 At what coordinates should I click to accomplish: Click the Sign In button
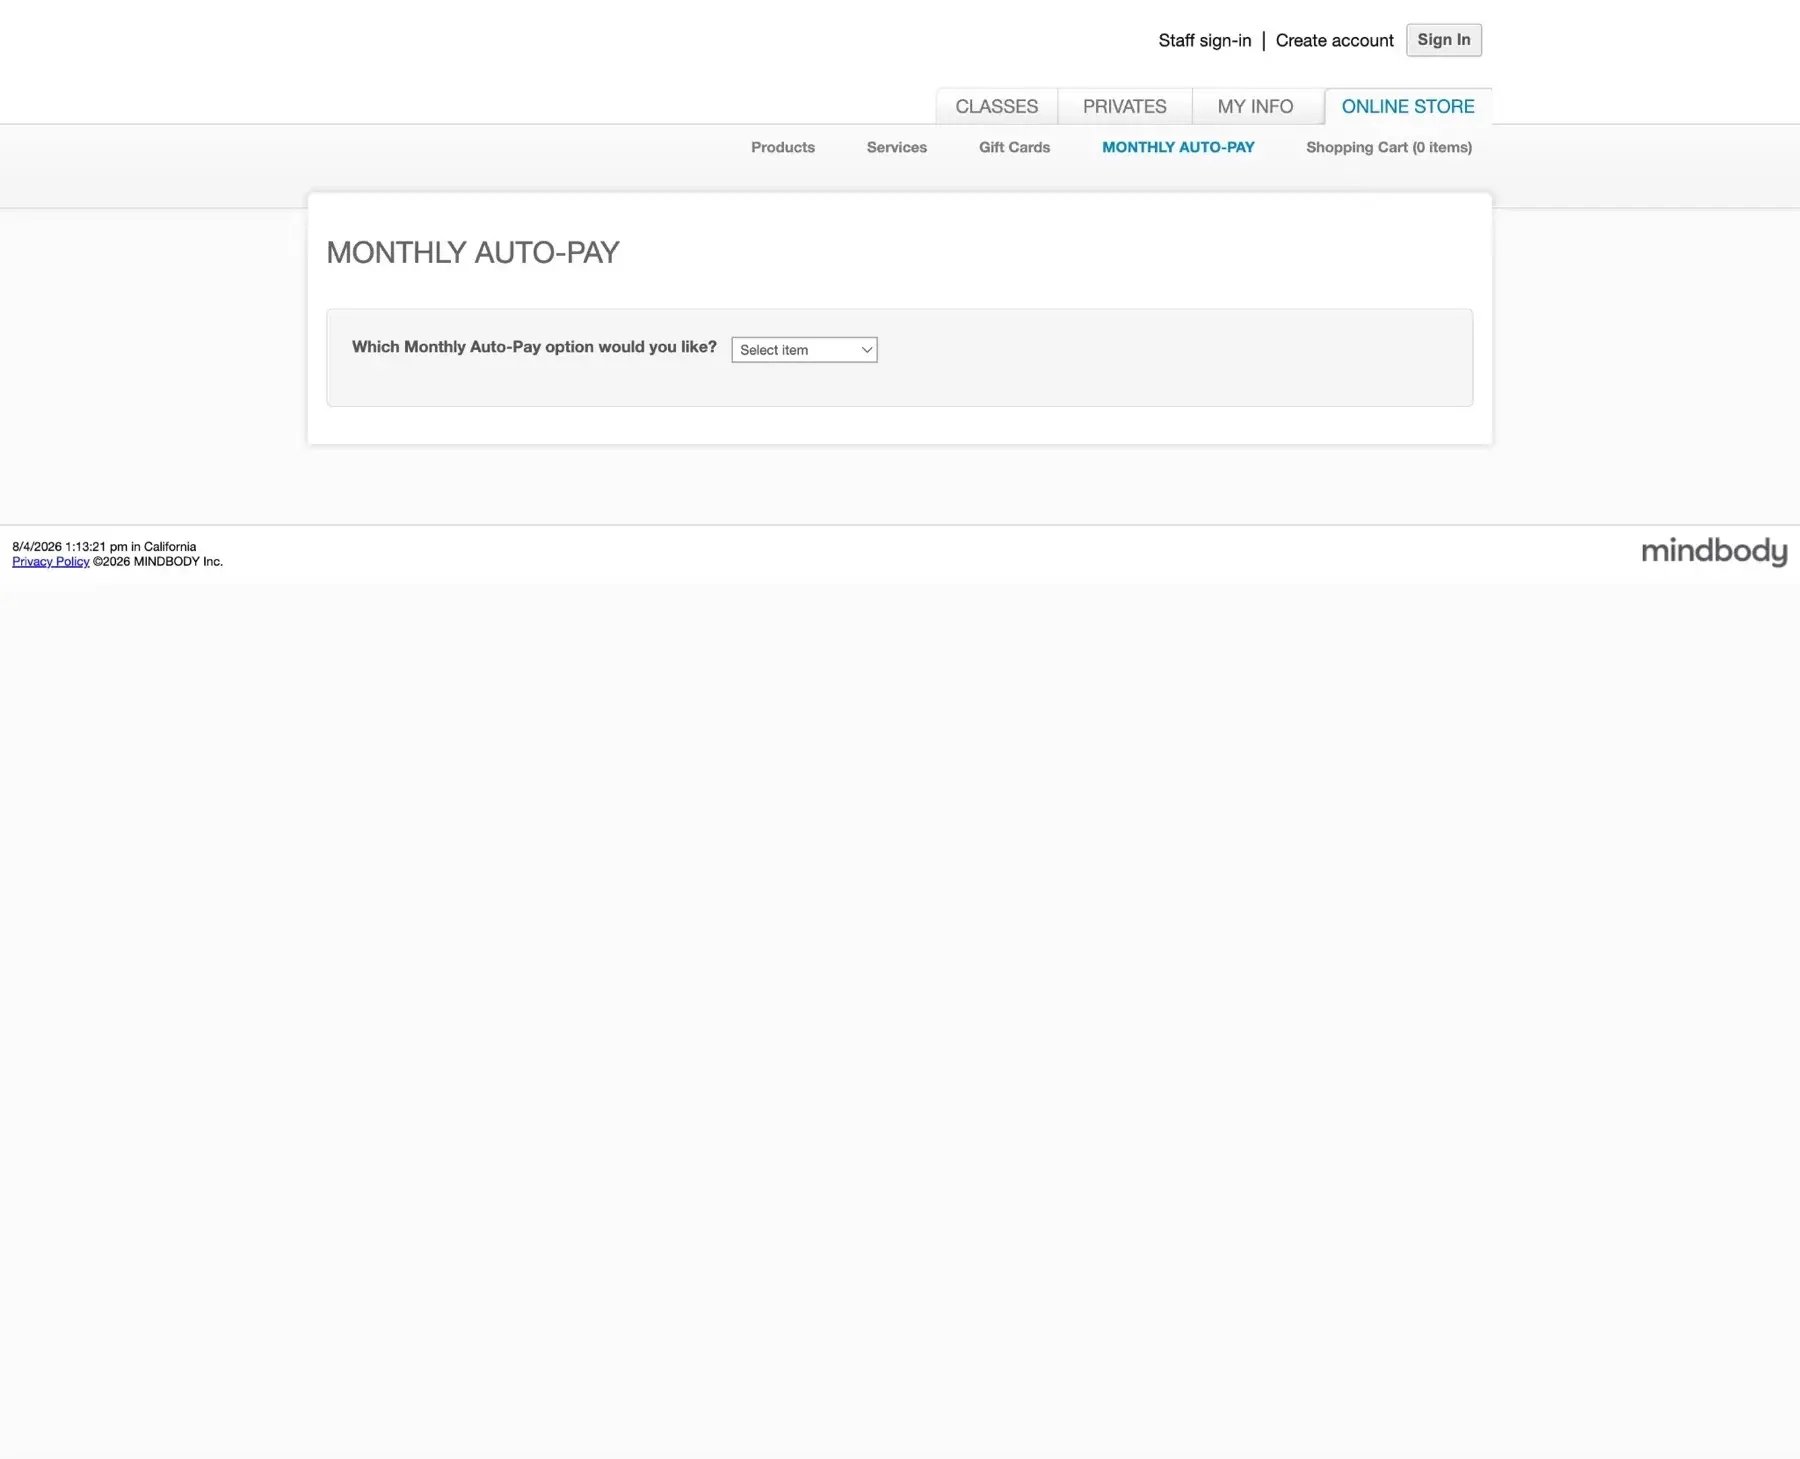pos(1443,40)
